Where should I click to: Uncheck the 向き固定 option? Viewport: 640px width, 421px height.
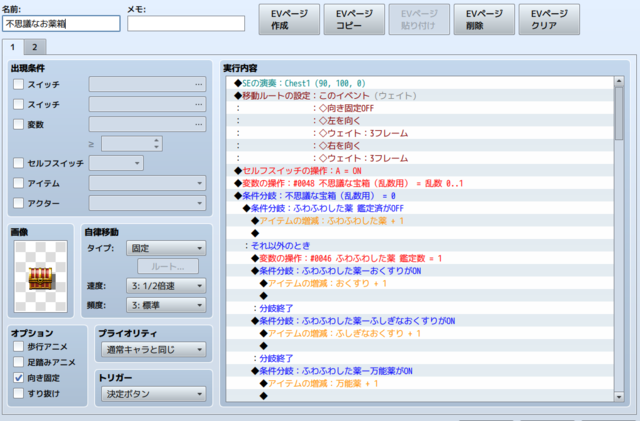(18, 378)
